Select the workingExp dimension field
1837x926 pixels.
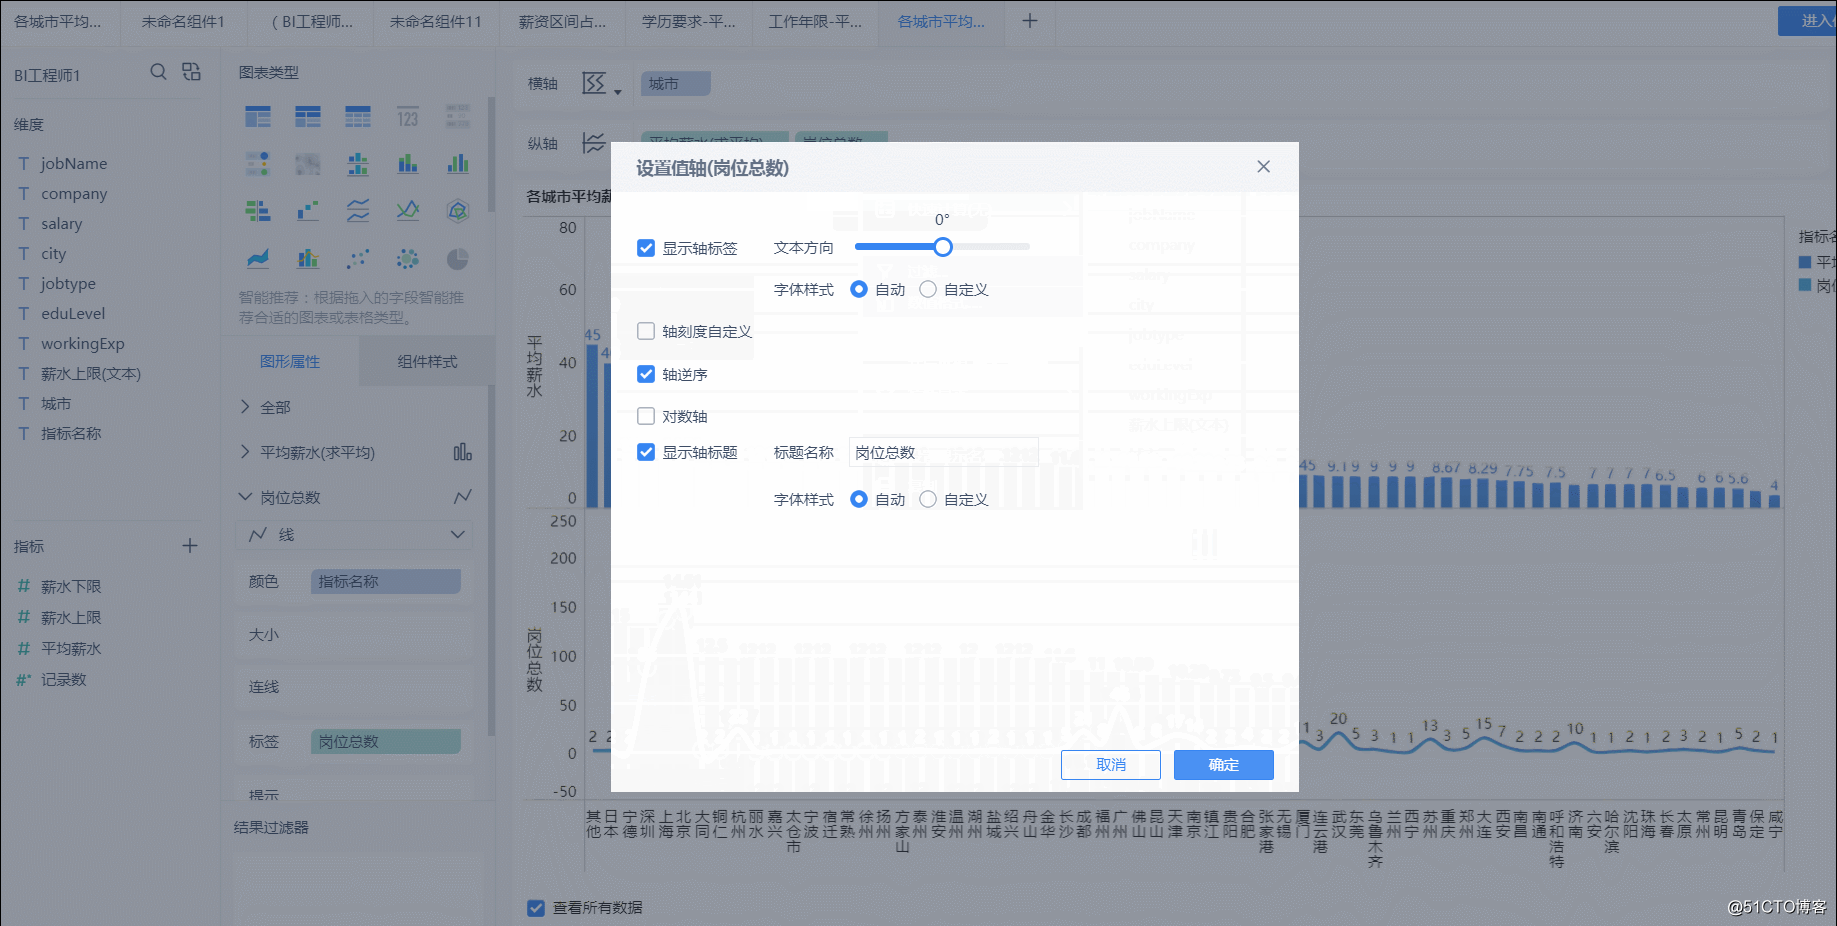point(83,343)
